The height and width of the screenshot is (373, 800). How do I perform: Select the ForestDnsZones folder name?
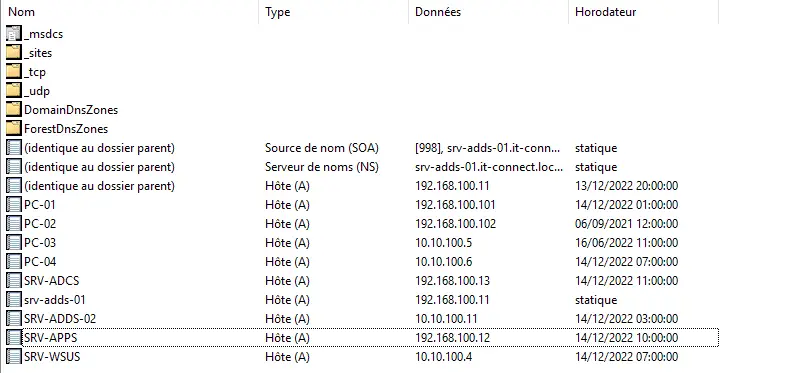tap(66, 129)
